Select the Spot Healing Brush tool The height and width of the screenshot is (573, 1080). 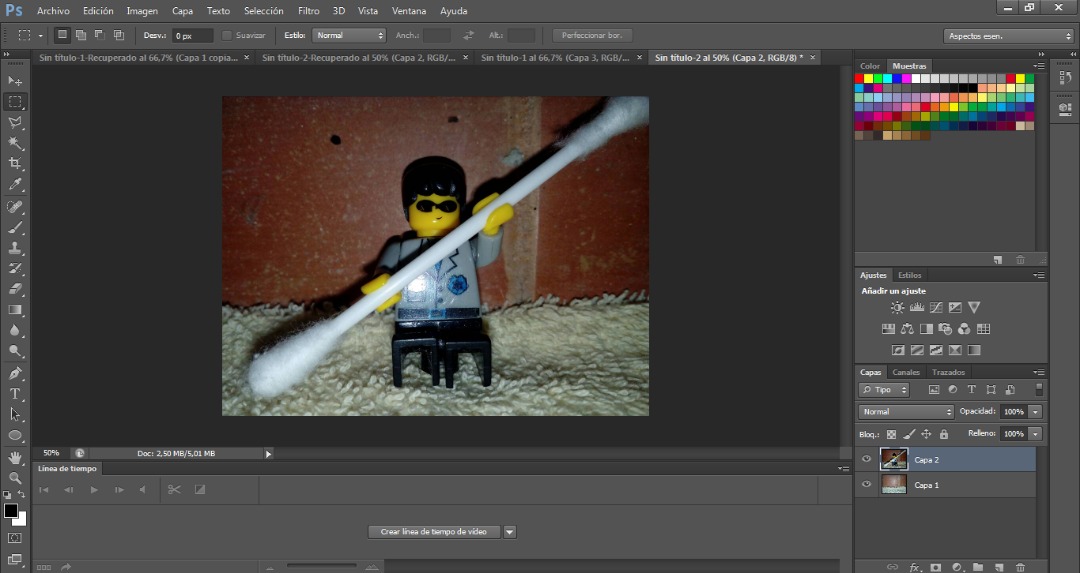tap(15, 207)
